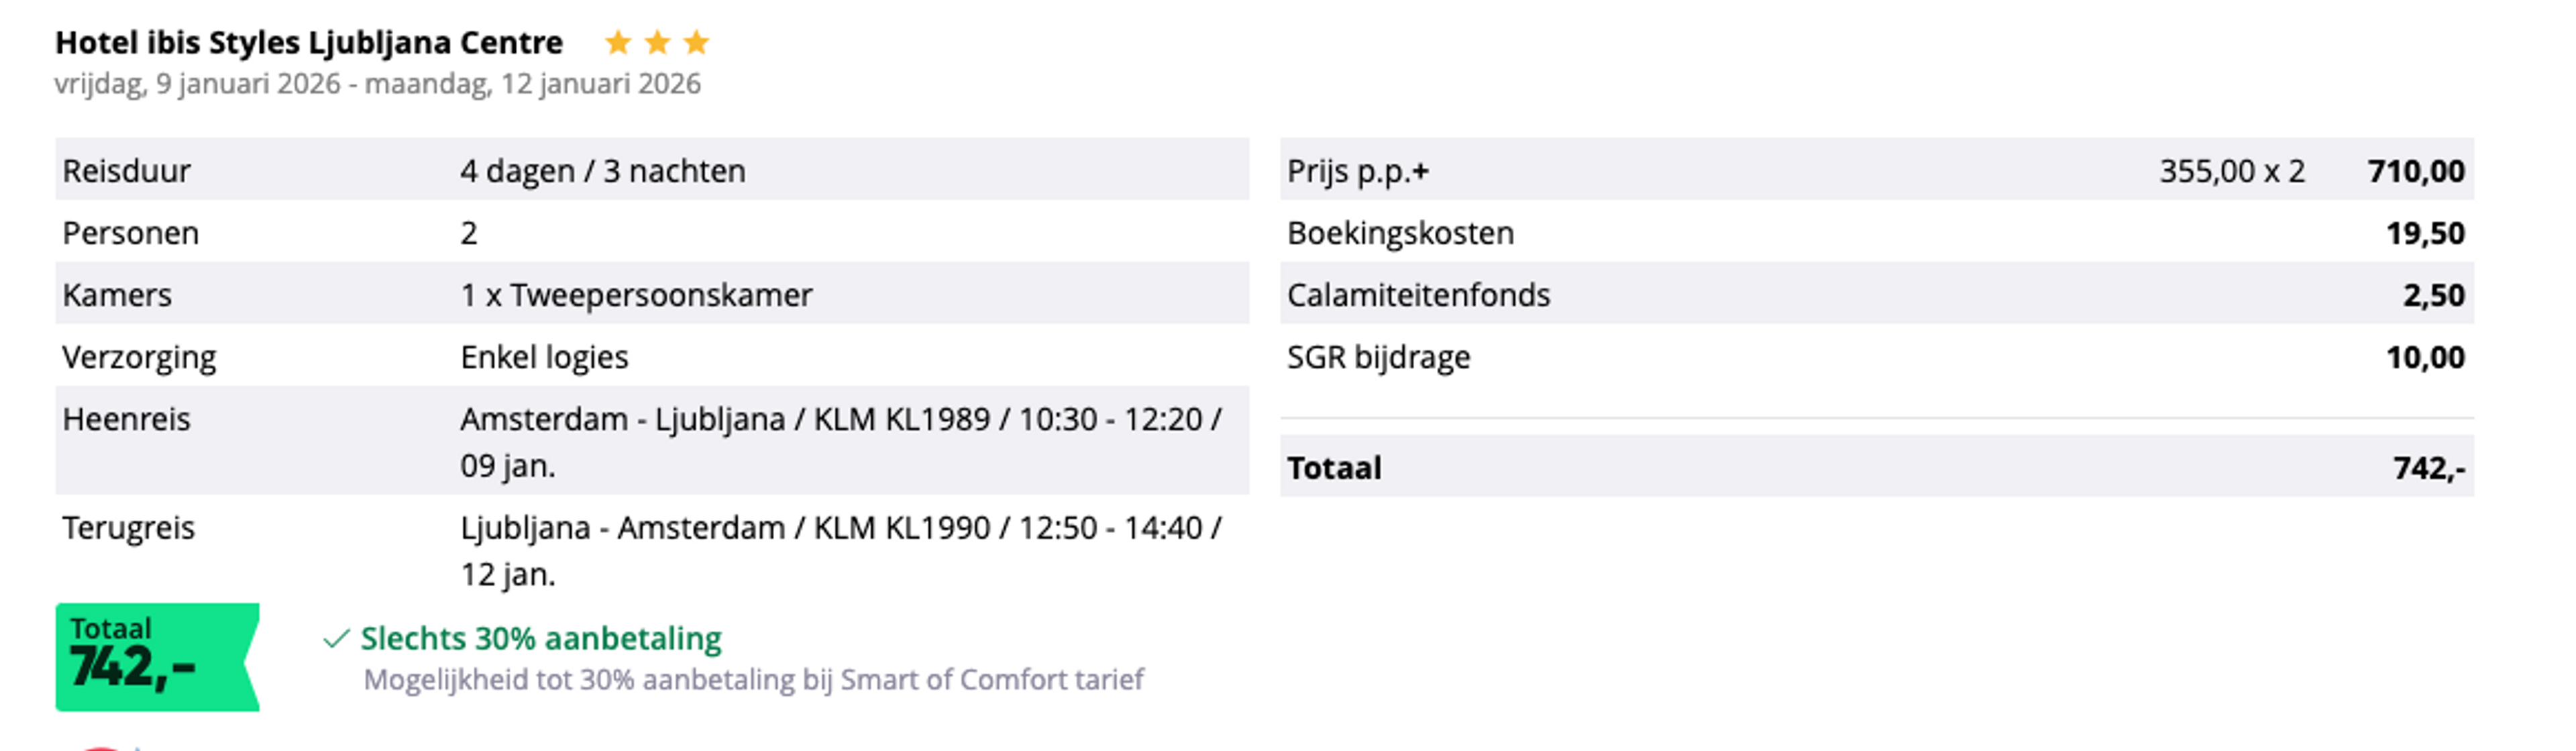2576x751 pixels.
Task: Select the travel dates line under hotel name
Action: pos(378,84)
